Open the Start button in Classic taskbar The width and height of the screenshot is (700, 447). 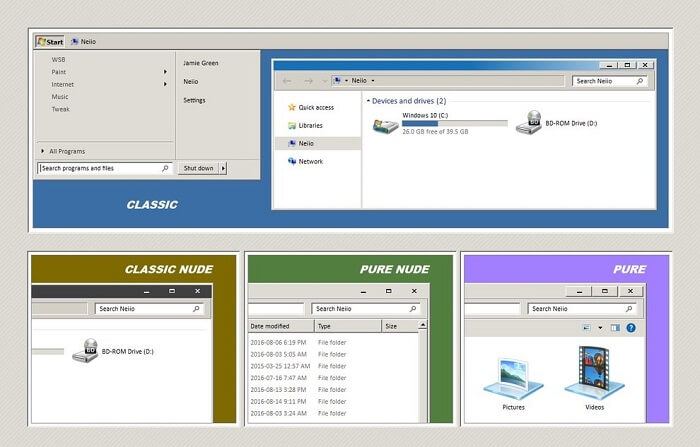[x=50, y=42]
